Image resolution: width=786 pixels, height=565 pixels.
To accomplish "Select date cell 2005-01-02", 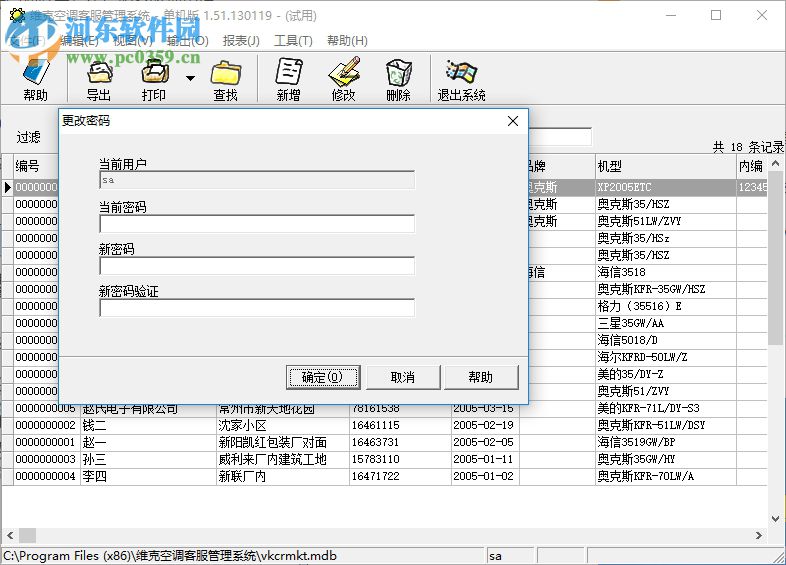I will pyautogui.click(x=485, y=476).
